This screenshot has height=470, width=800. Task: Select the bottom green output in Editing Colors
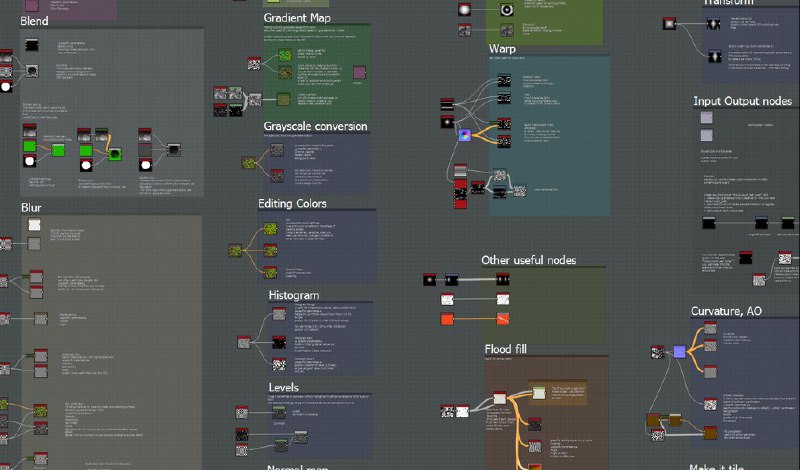point(270,271)
